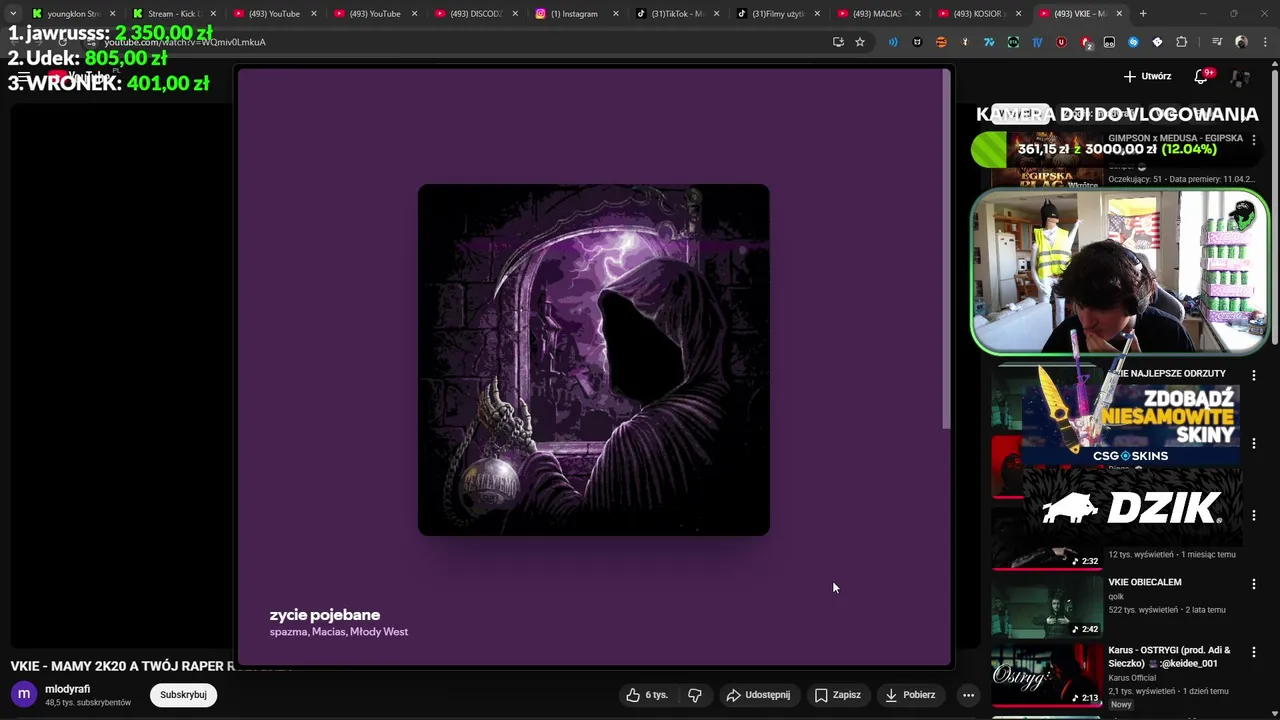The height and width of the screenshot is (720, 1280).
Task: Click the dislike thumbs-down button
Action: (x=695, y=695)
